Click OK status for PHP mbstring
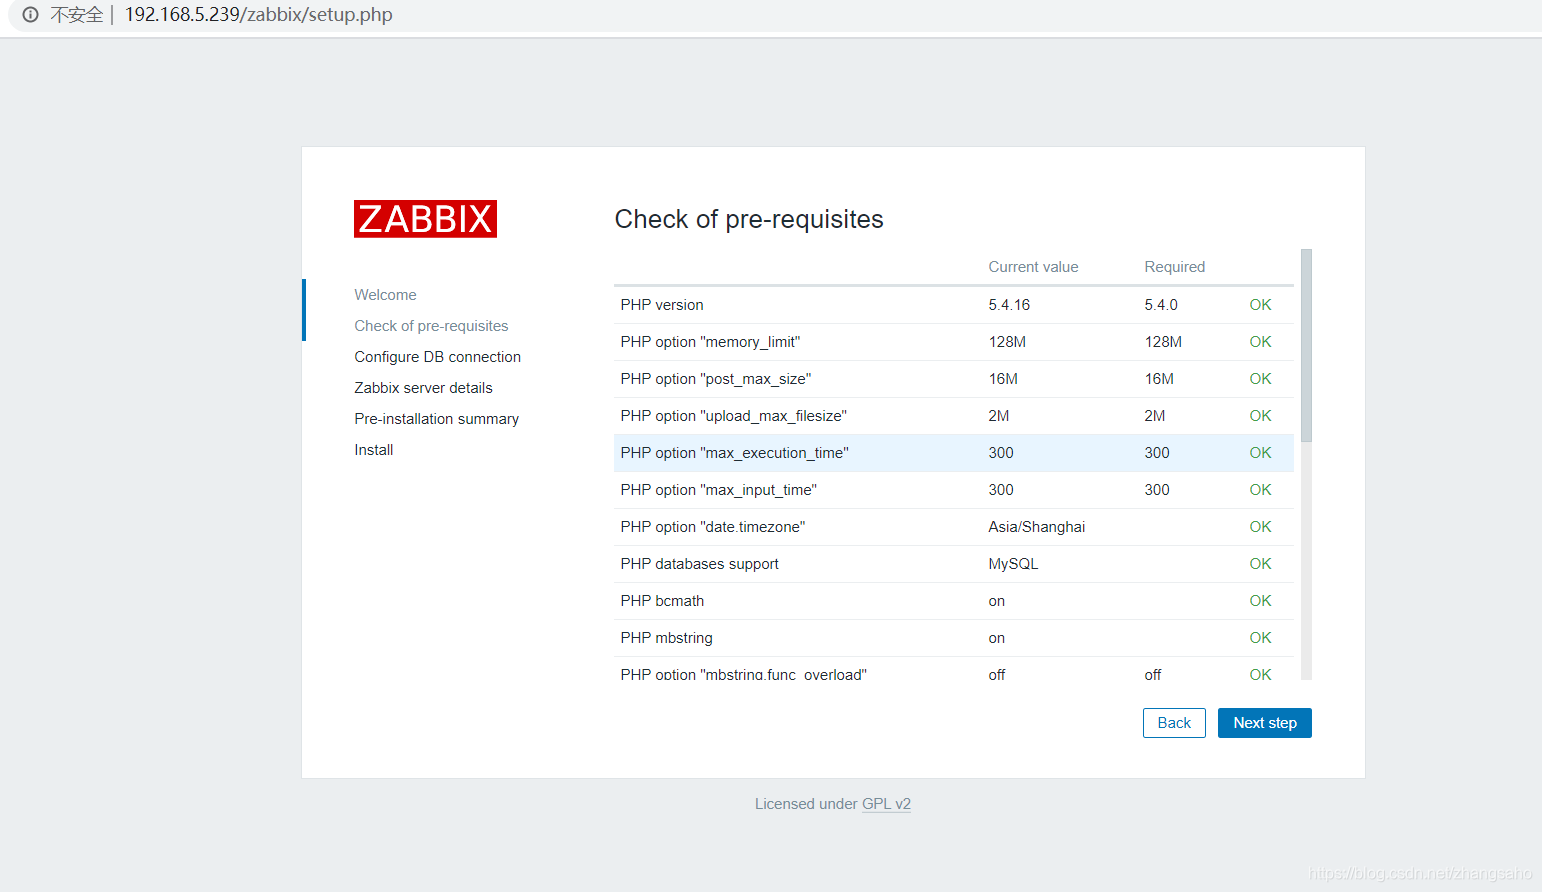1542x892 pixels. pos(1260,638)
